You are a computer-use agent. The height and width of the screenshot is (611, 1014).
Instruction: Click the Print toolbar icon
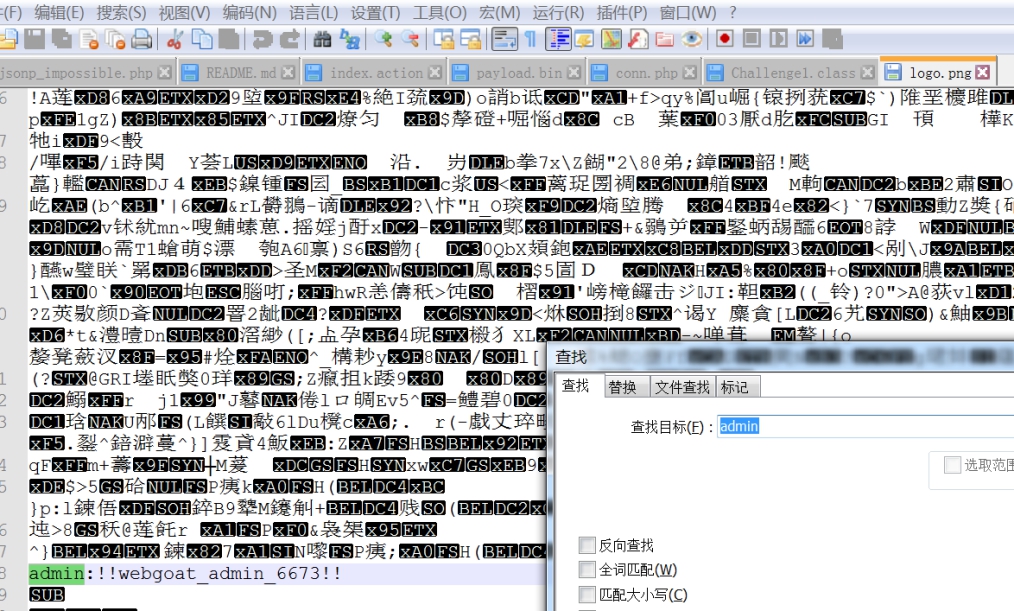[142, 39]
